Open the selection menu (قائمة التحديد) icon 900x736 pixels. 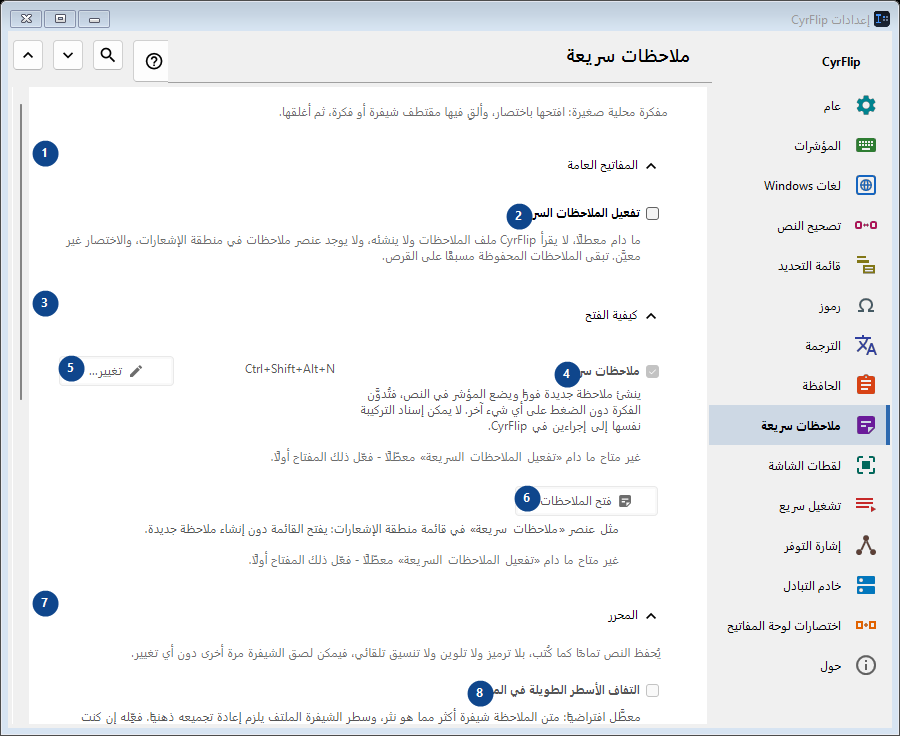866,265
